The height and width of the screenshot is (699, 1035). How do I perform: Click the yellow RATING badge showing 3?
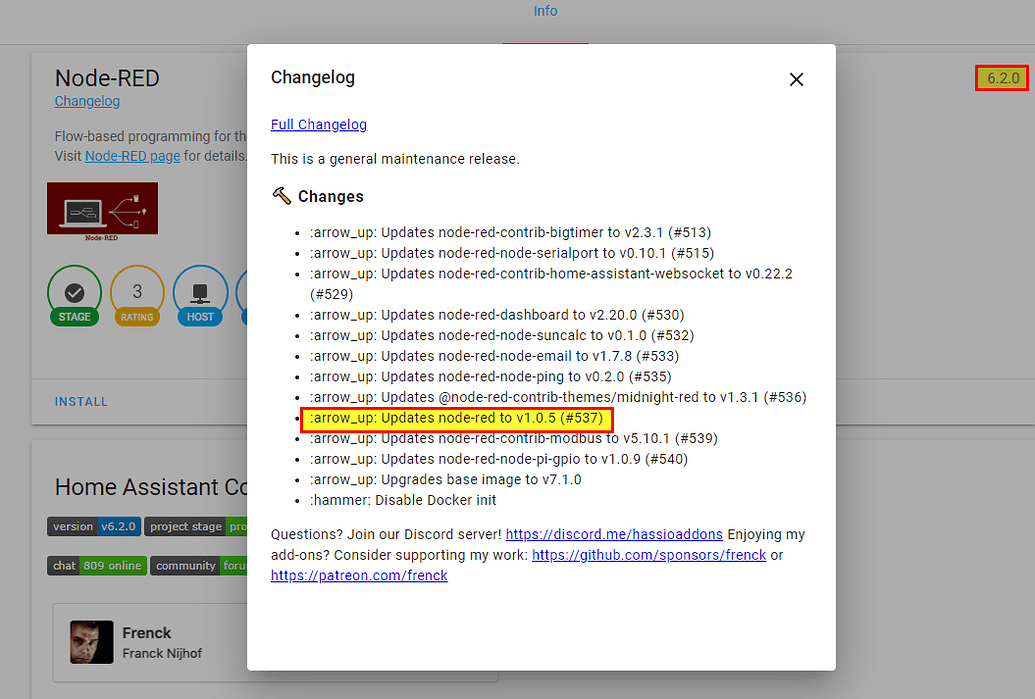(x=137, y=294)
